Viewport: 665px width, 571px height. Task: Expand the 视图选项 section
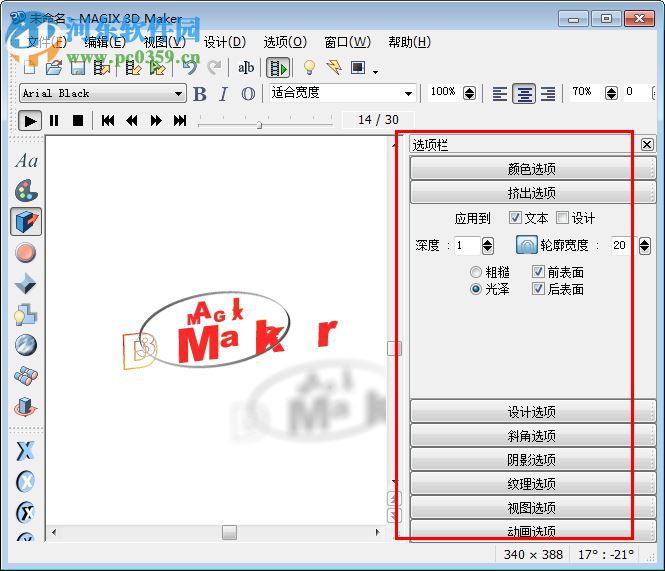coord(533,507)
